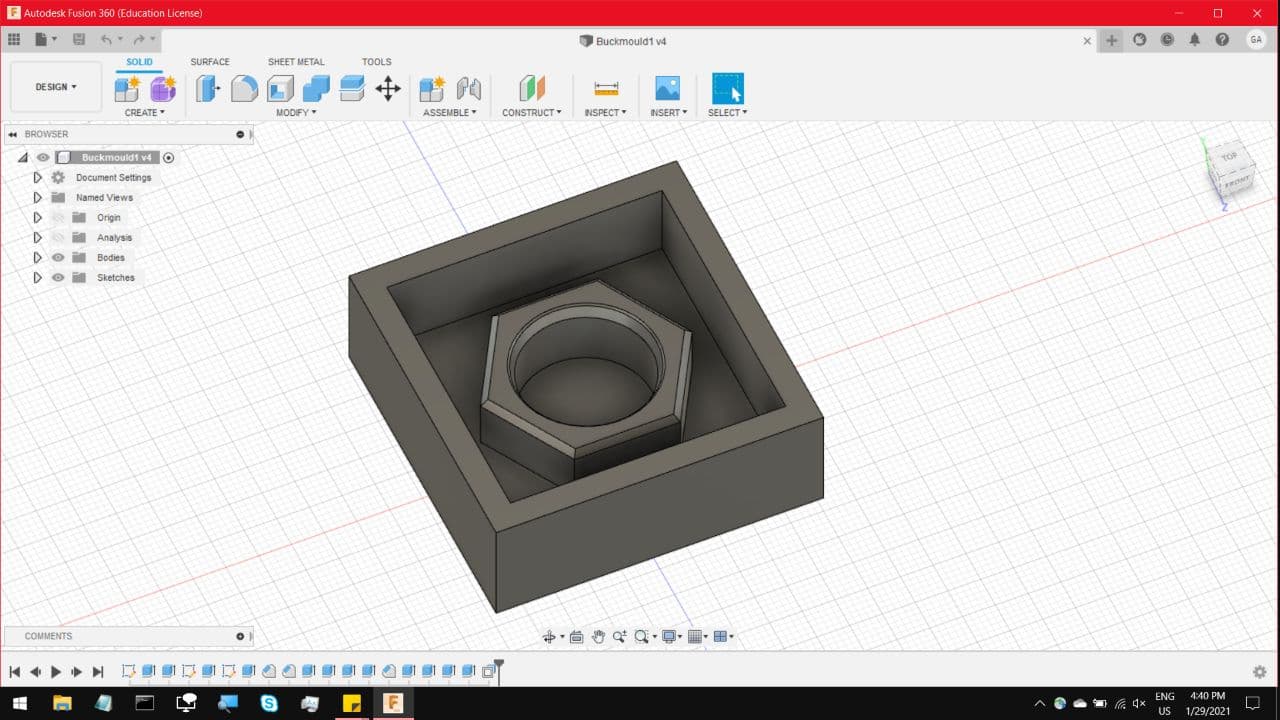Switch to the SHEET METAL tab
This screenshot has width=1280, height=720.
point(296,62)
